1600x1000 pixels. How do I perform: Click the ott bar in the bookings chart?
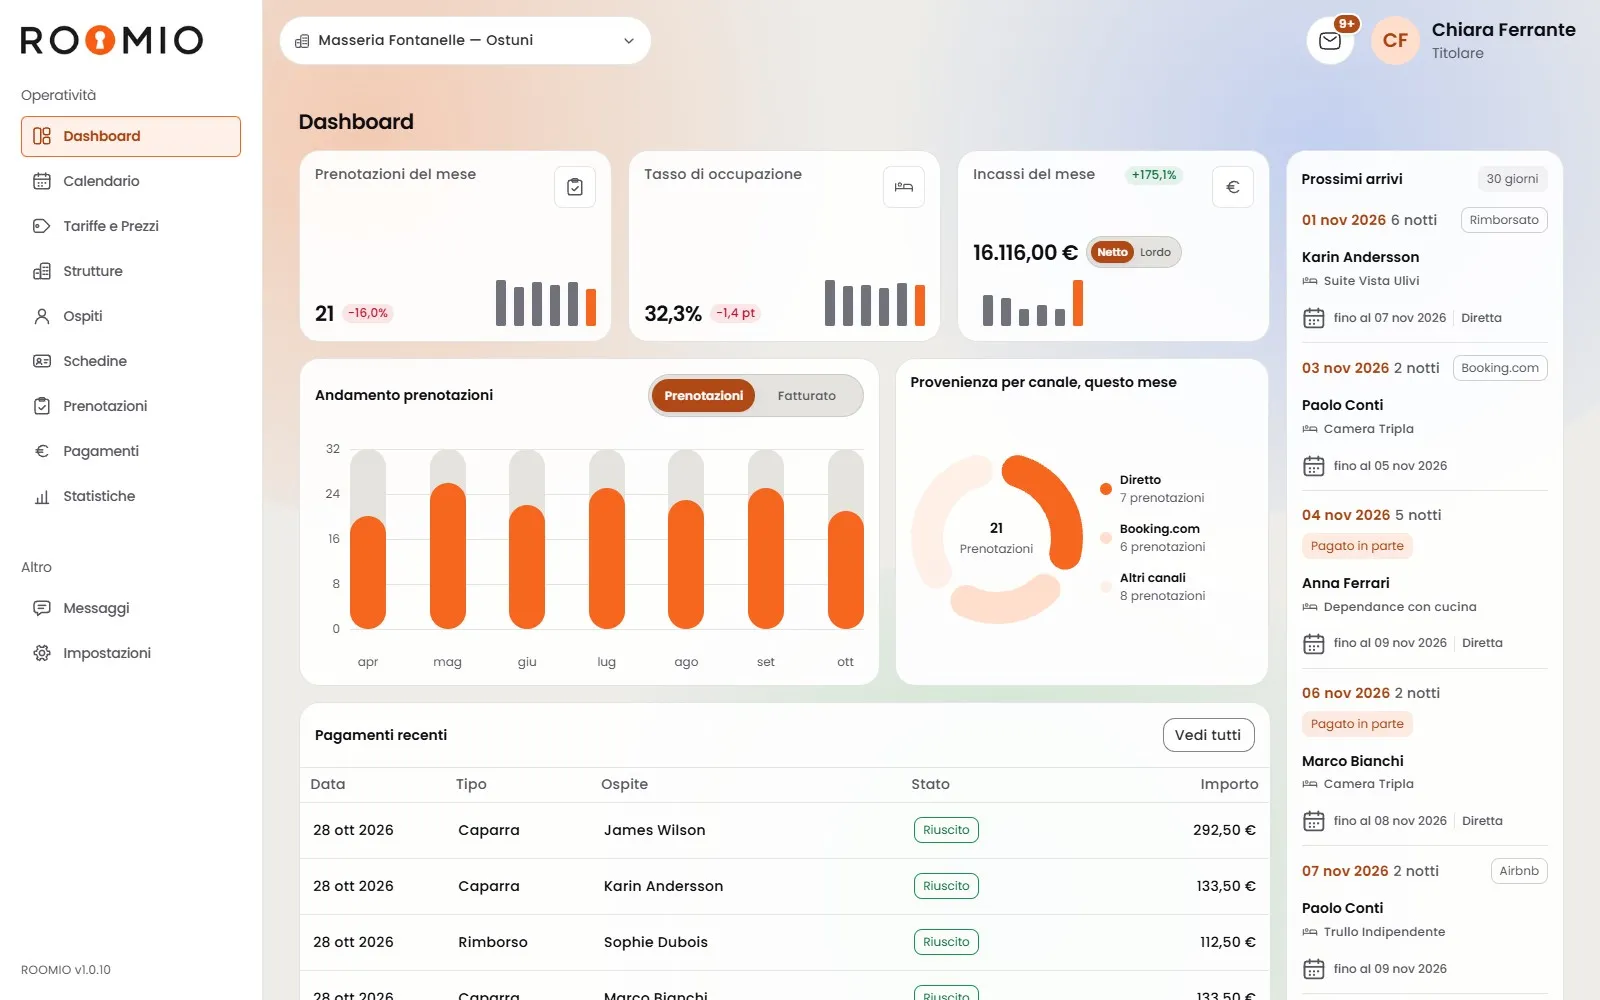(x=846, y=570)
